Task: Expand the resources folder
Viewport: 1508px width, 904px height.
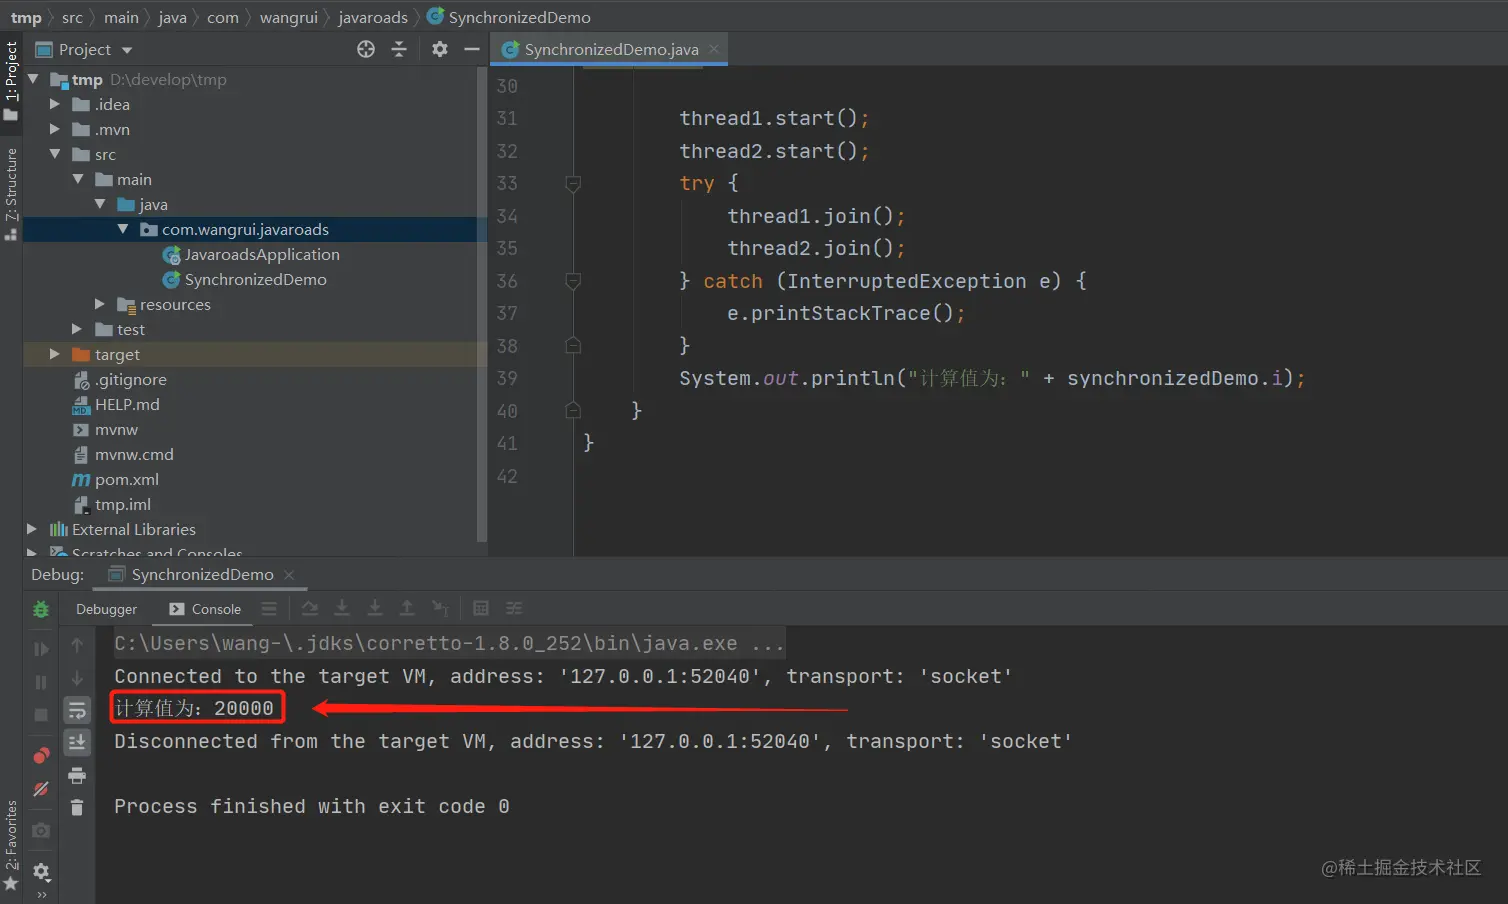Action: click(x=100, y=304)
